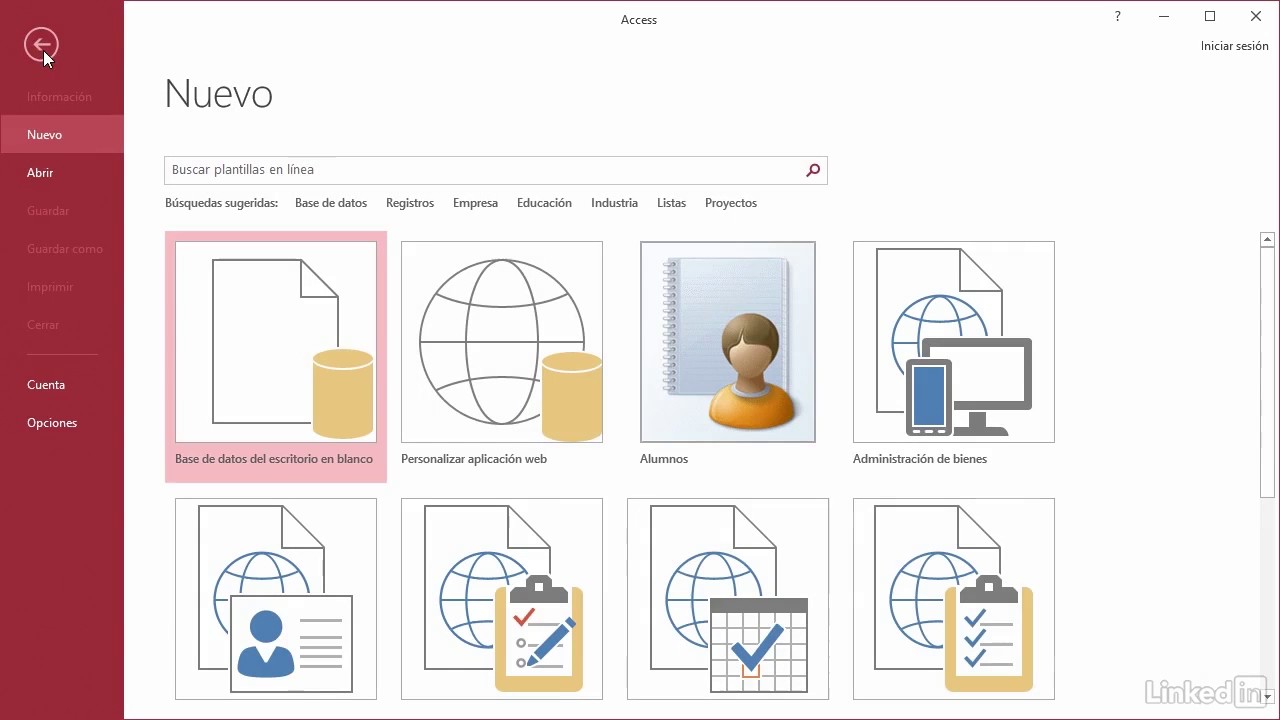Click the Personalizar aplicación web caption
The height and width of the screenshot is (720, 1280).
(474, 459)
